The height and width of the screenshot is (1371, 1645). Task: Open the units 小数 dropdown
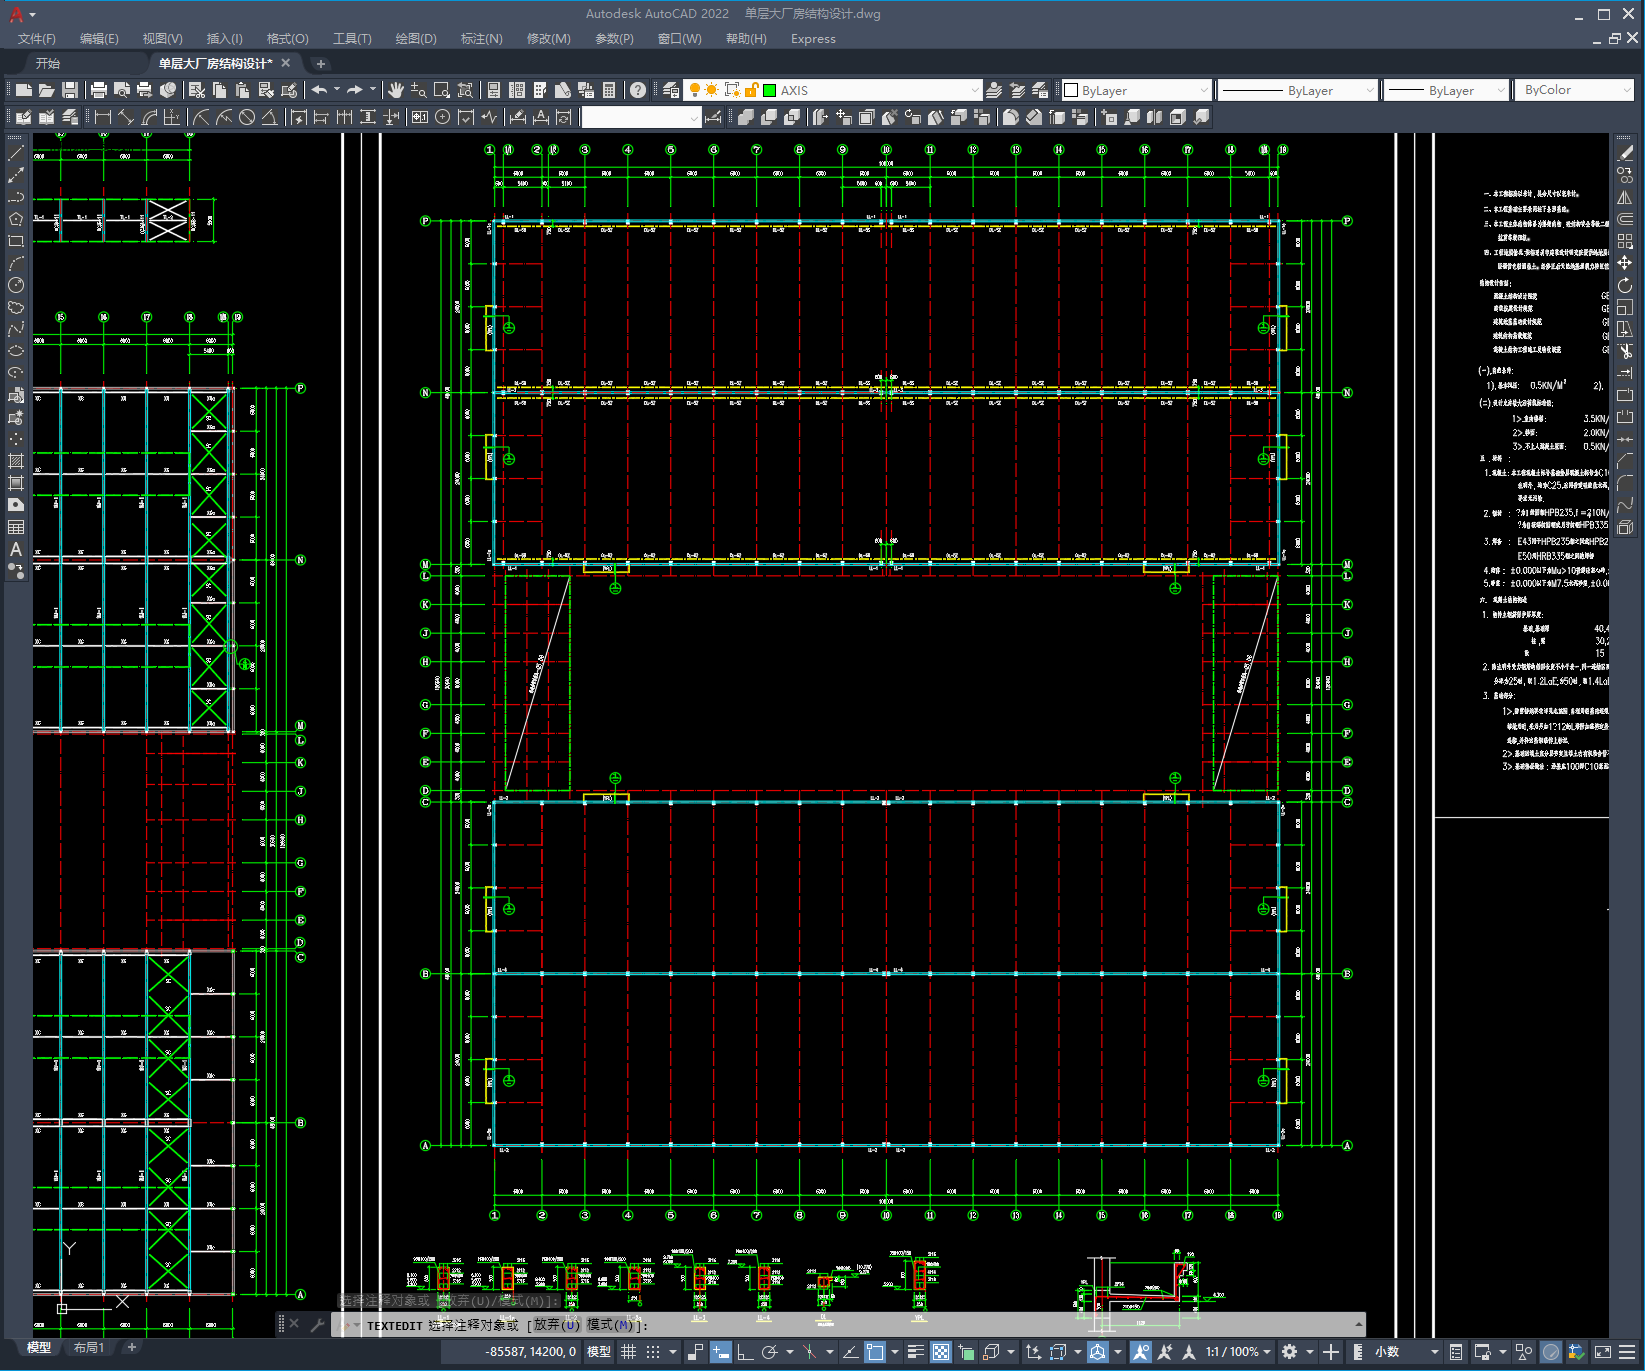coord(1406,1352)
